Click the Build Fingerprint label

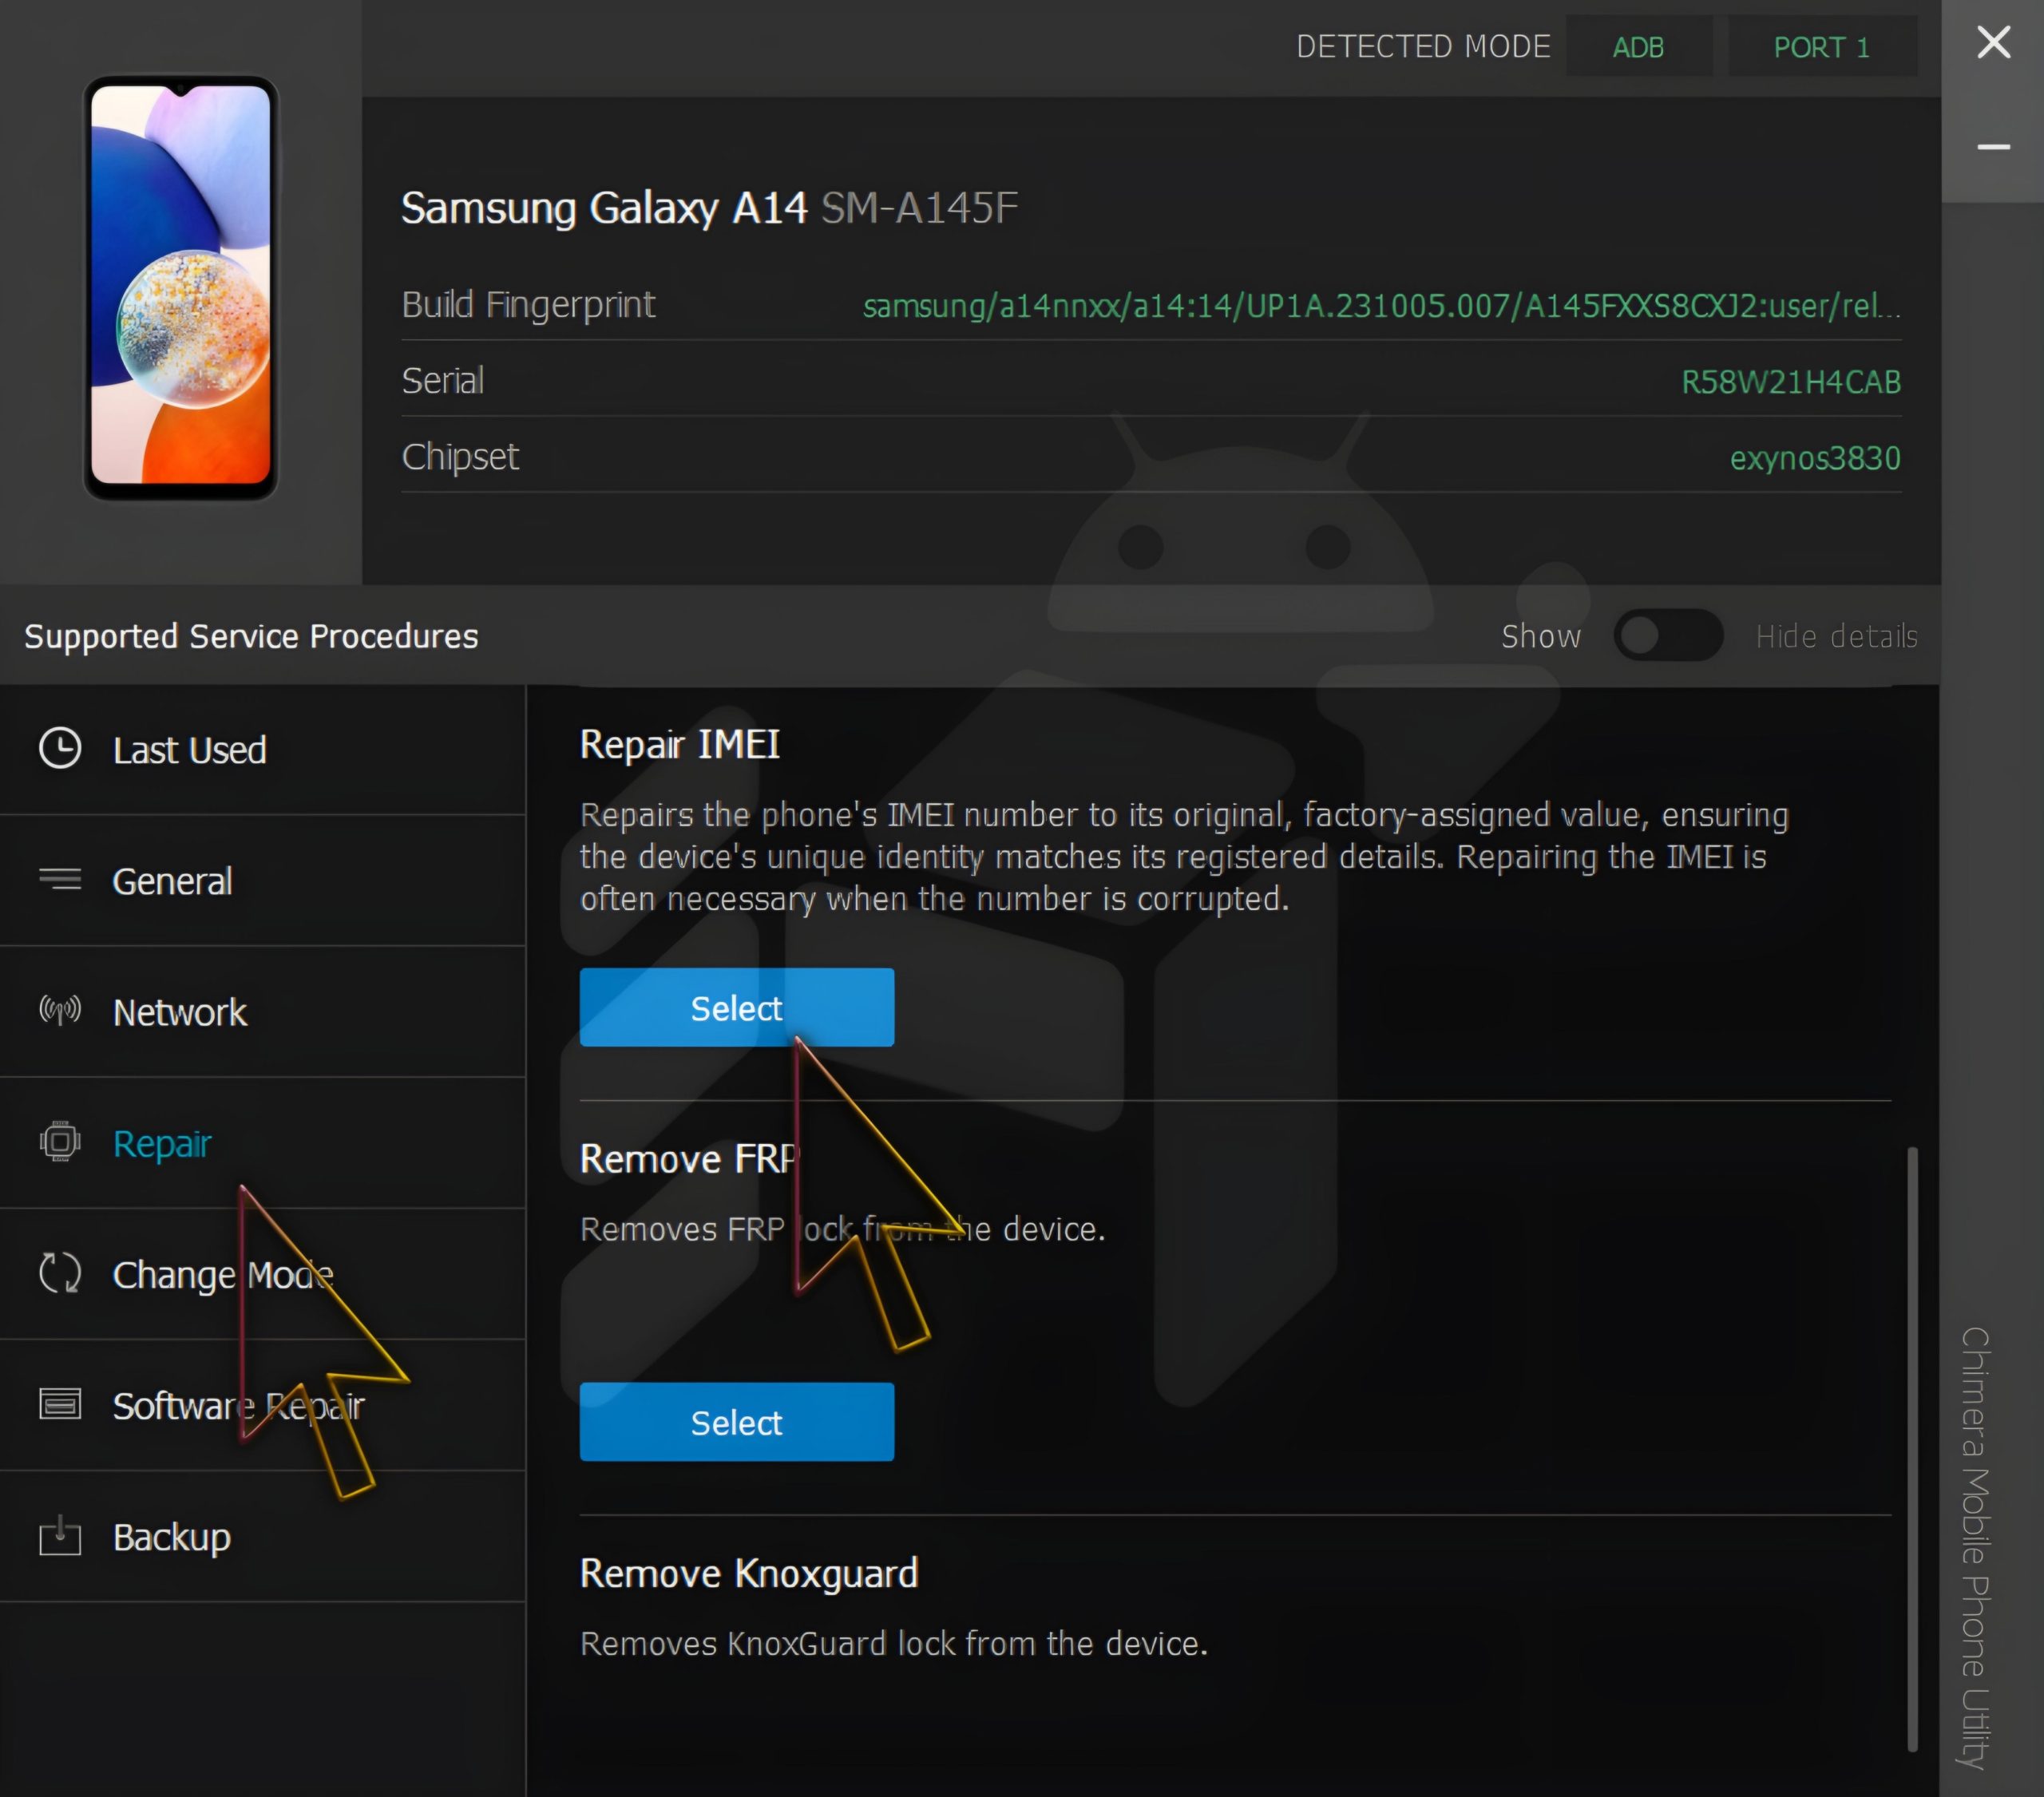[x=528, y=304]
